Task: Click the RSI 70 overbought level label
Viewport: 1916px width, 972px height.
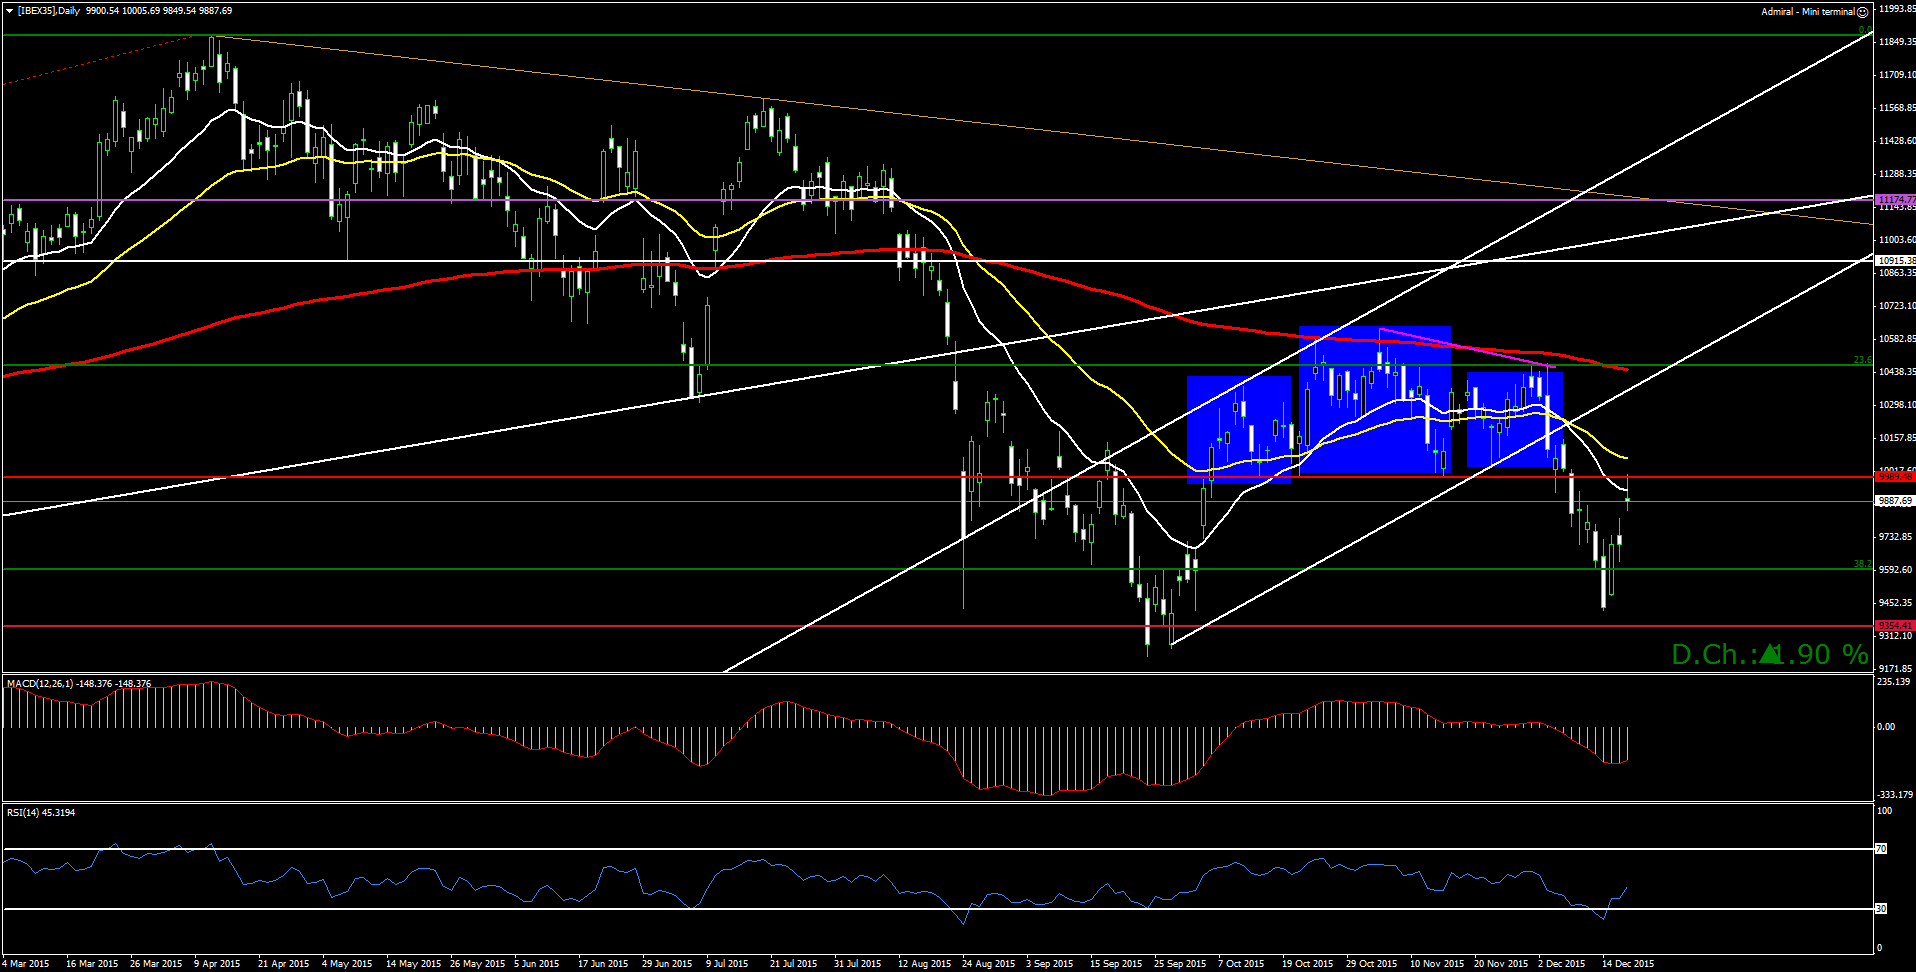Action: pos(1881,849)
